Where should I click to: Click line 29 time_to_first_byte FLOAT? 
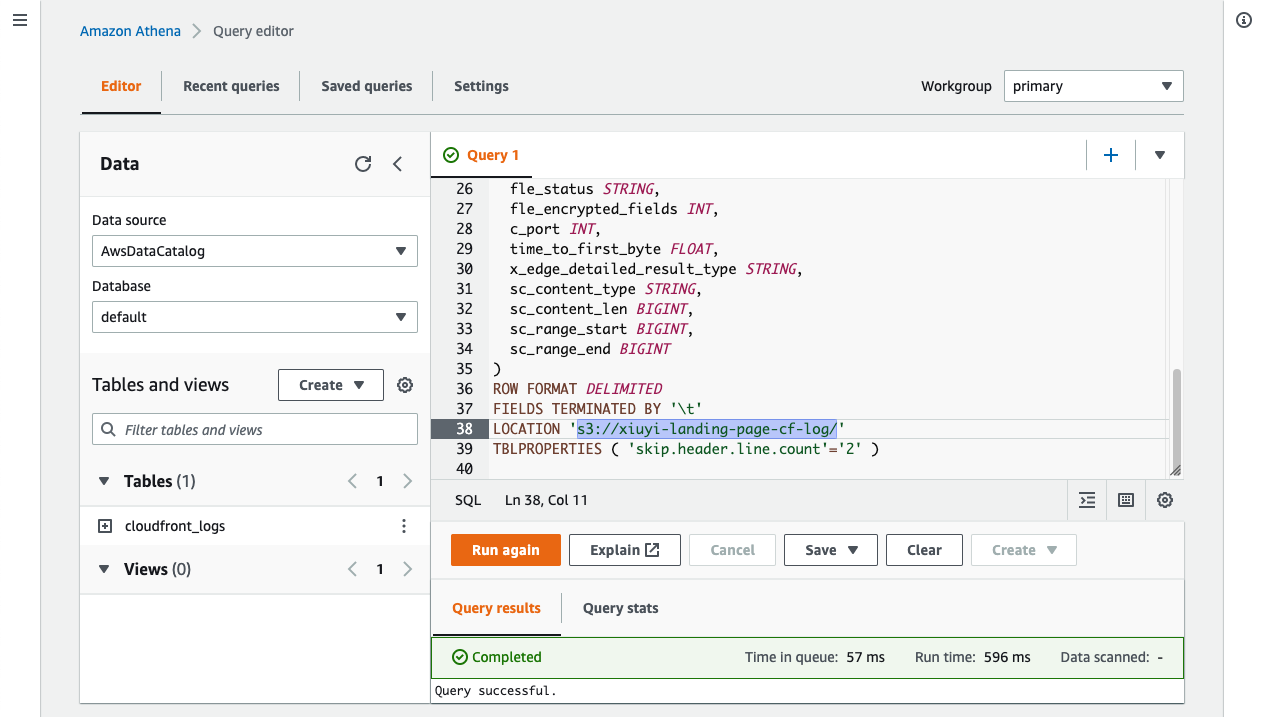click(x=614, y=249)
